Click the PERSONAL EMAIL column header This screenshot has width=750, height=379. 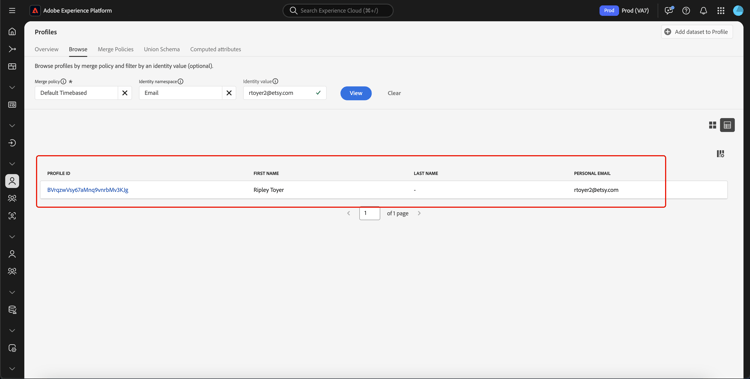[x=592, y=173]
